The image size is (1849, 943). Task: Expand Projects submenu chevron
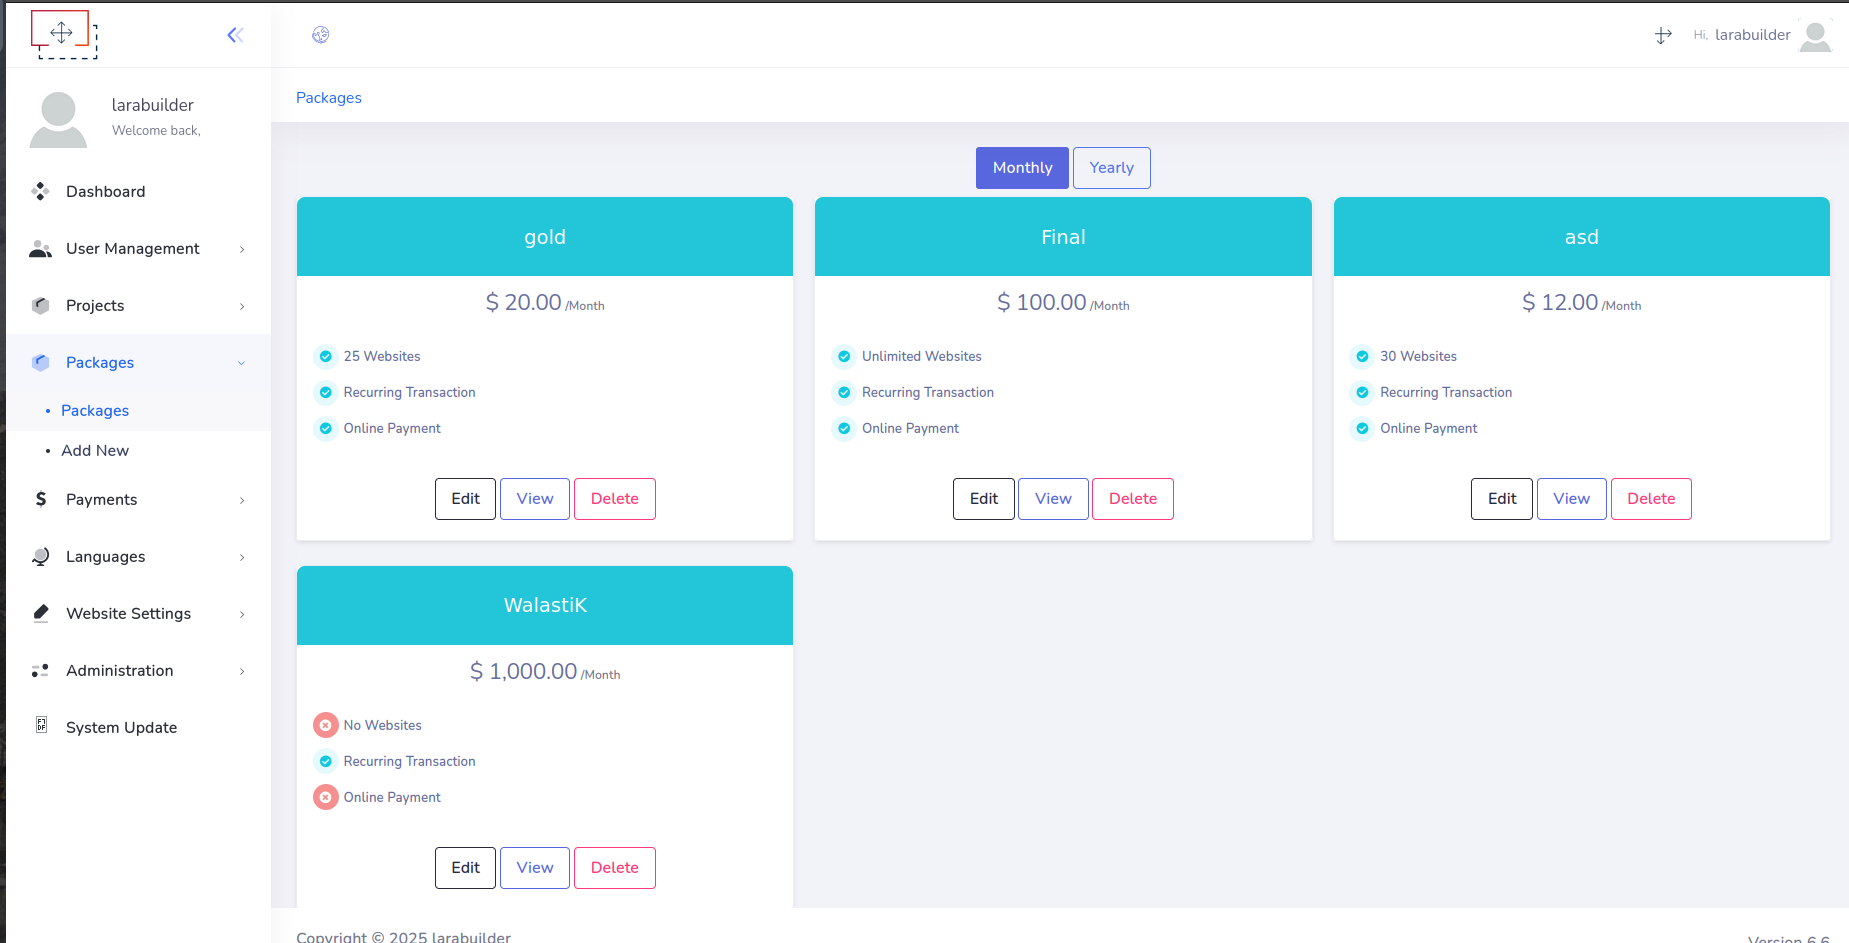click(242, 306)
